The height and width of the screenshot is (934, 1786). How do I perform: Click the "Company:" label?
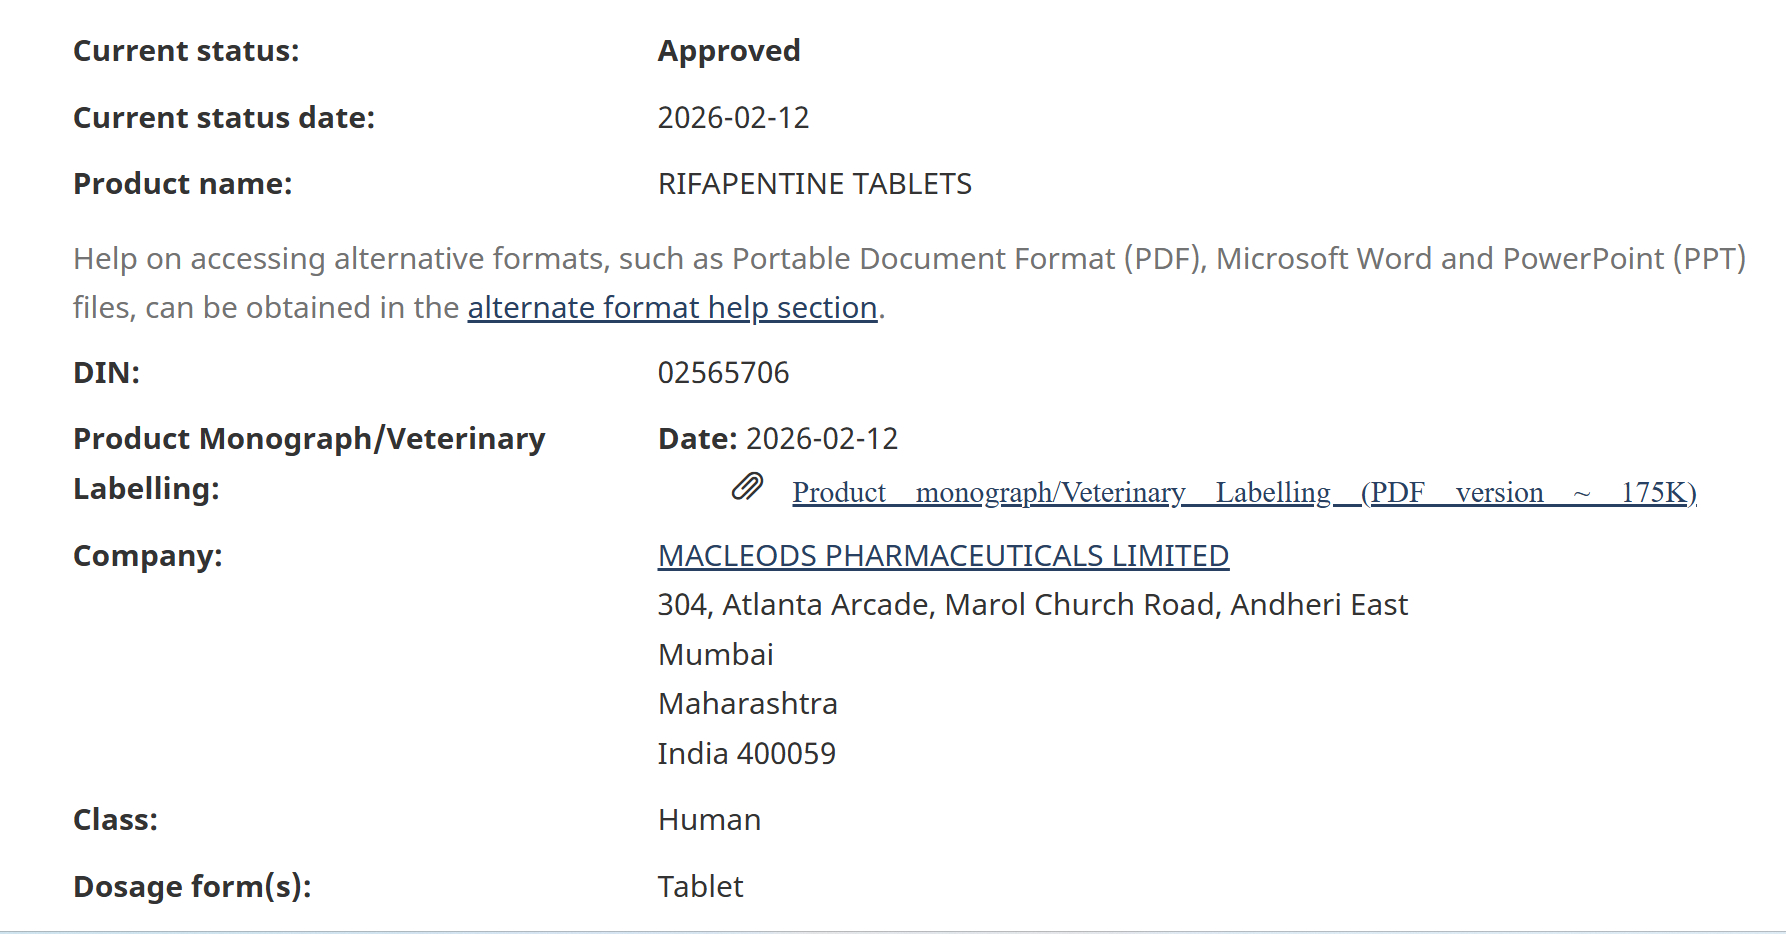tap(147, 556)
